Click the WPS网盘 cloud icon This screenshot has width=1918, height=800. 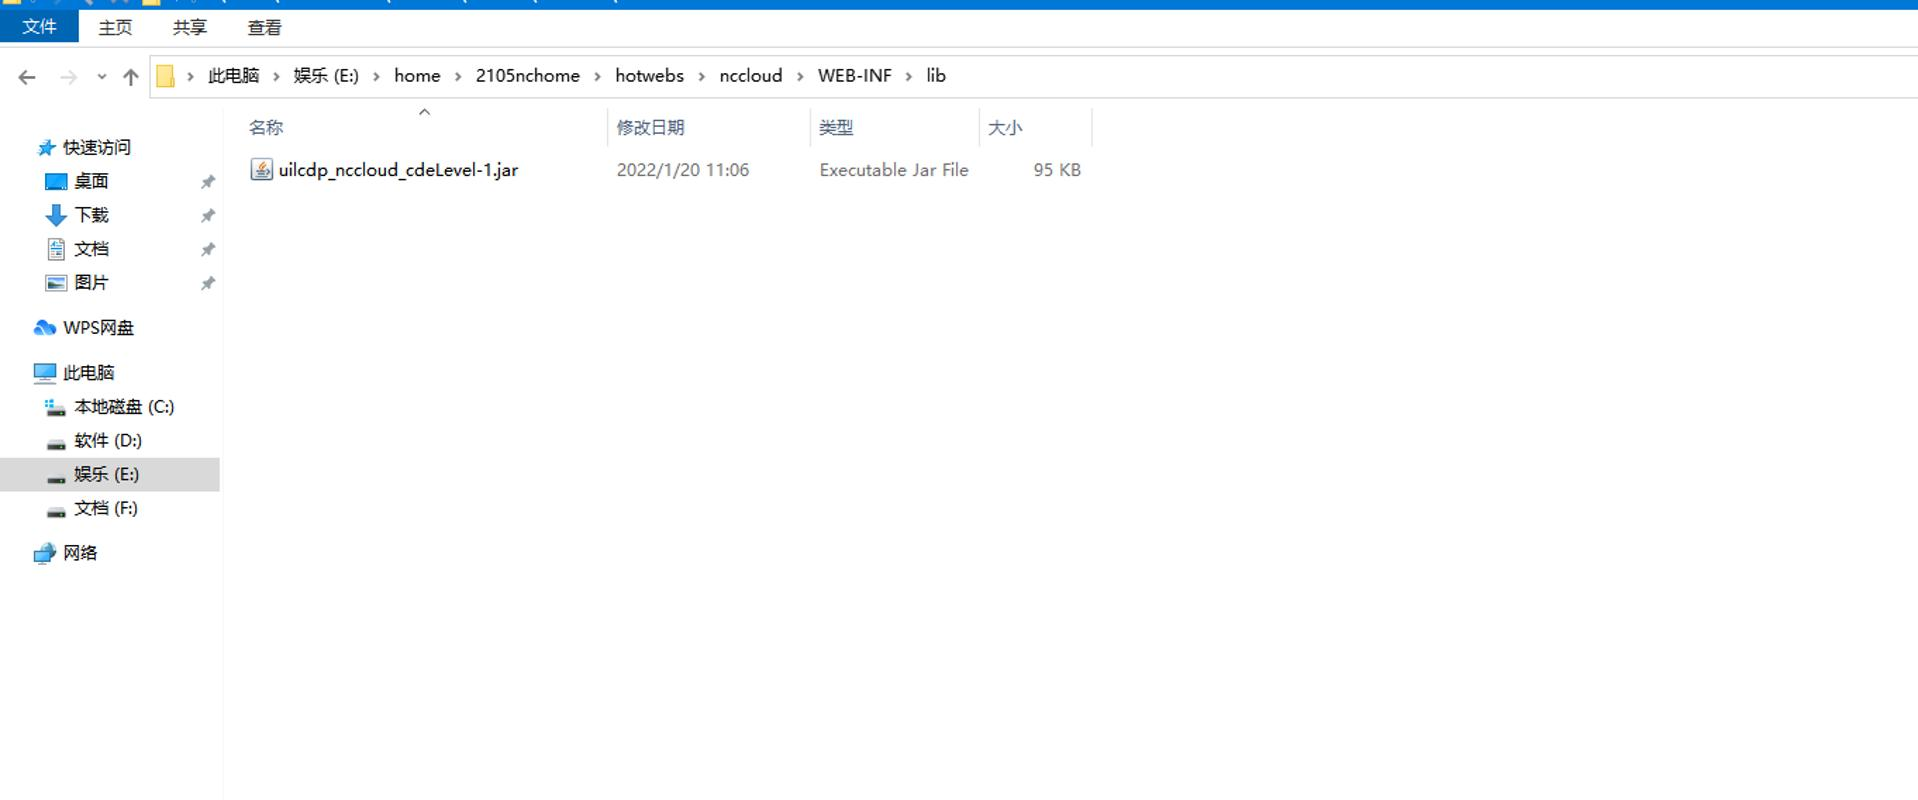tap(45, 328)
